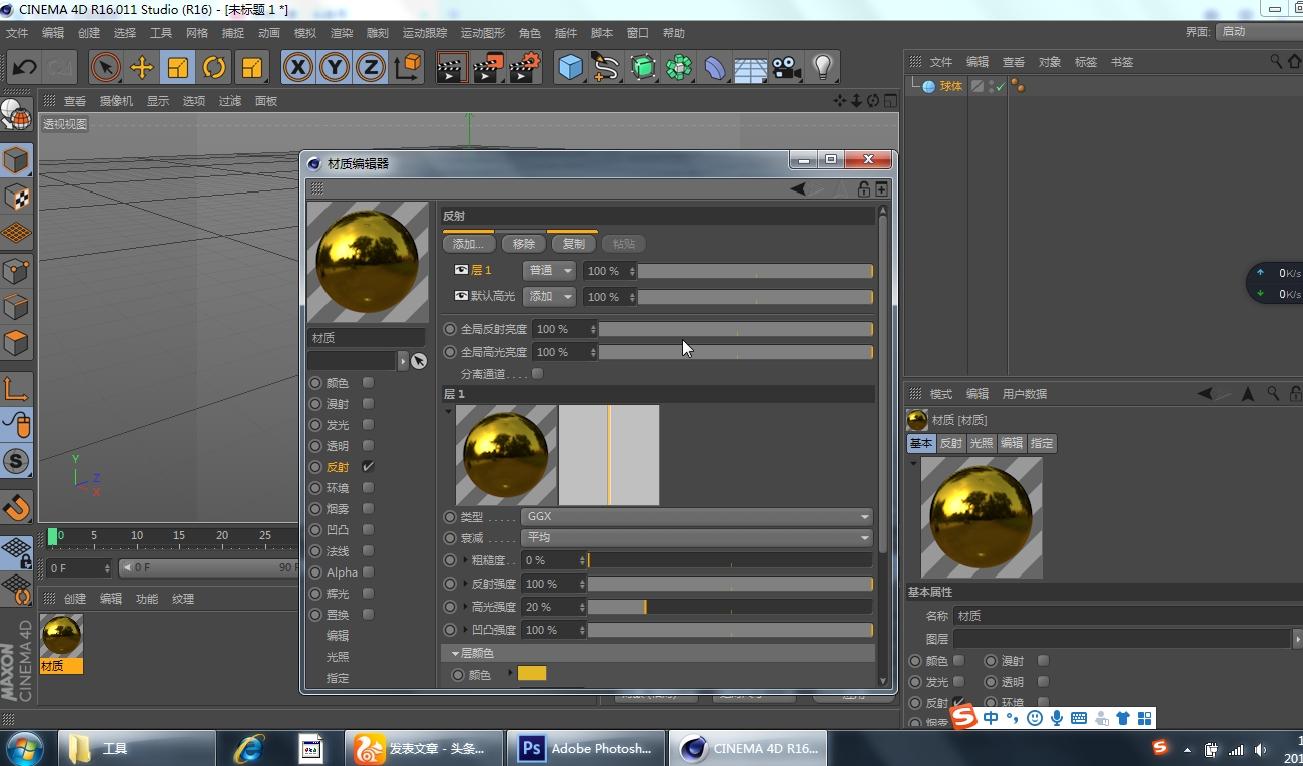Add a Light object
Image resolution: width=1303 pixels, height=766 pixels.
tap(823, 68)
